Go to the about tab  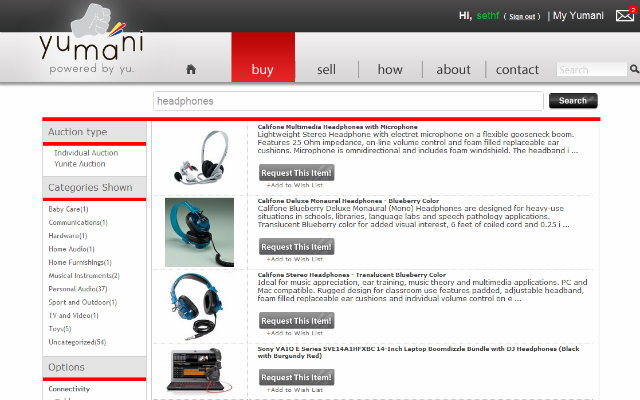(x=453, y=69)
